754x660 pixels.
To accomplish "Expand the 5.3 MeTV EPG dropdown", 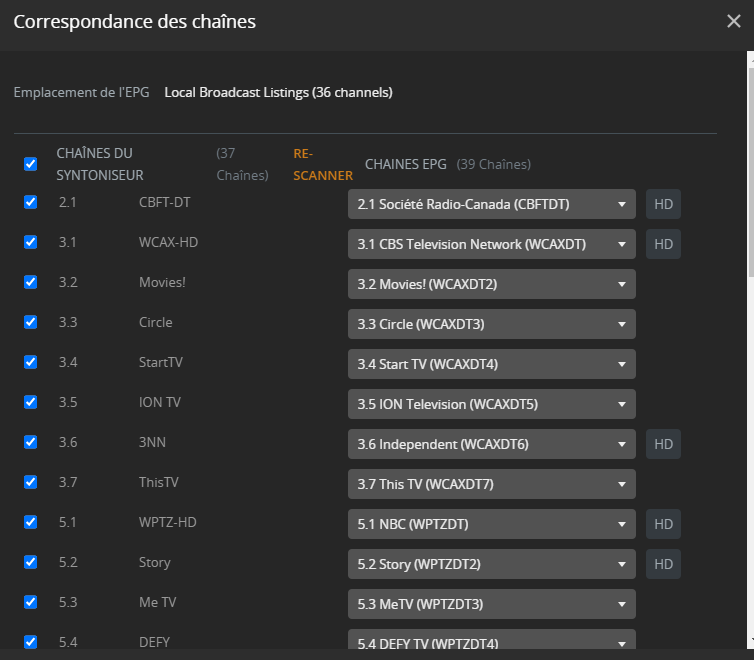I will pos(491,604).
